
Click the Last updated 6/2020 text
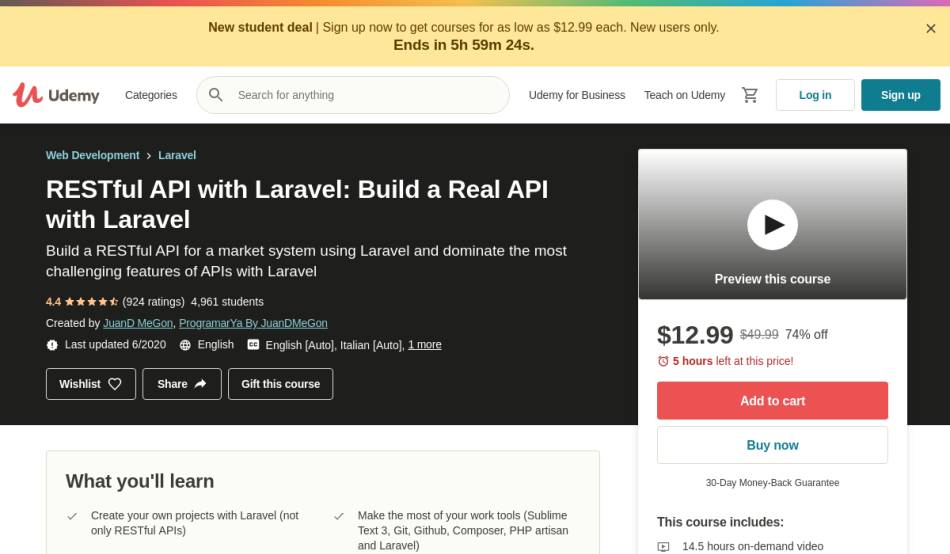(115, 345)
